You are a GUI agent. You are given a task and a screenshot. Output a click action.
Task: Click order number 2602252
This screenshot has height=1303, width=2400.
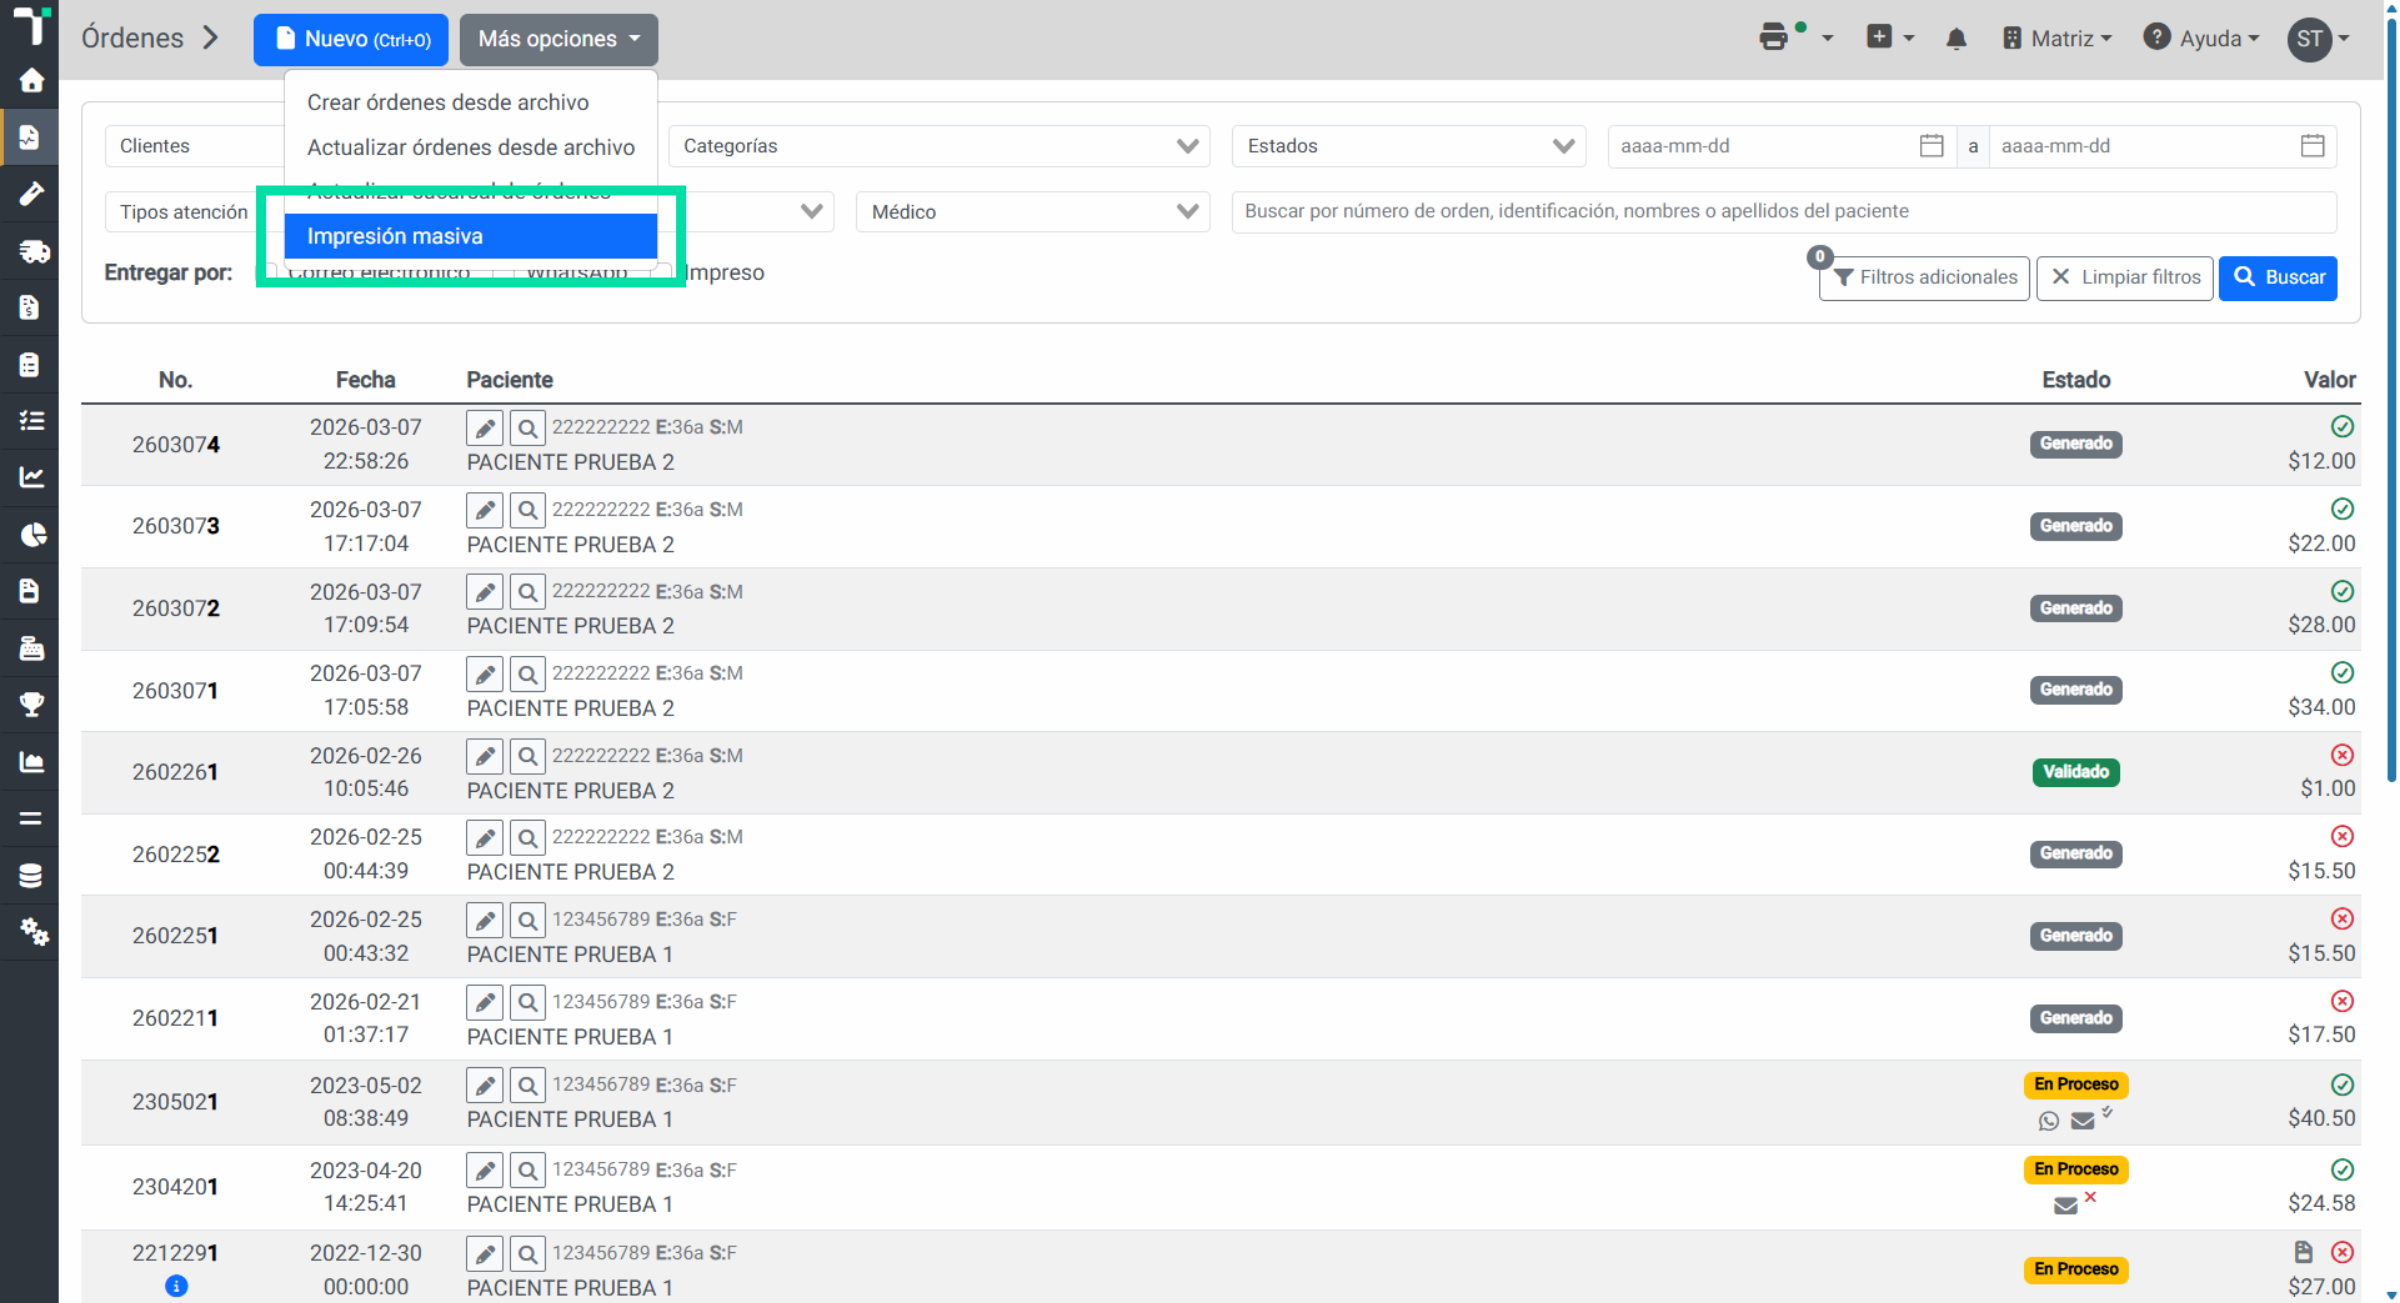[175, 854]
